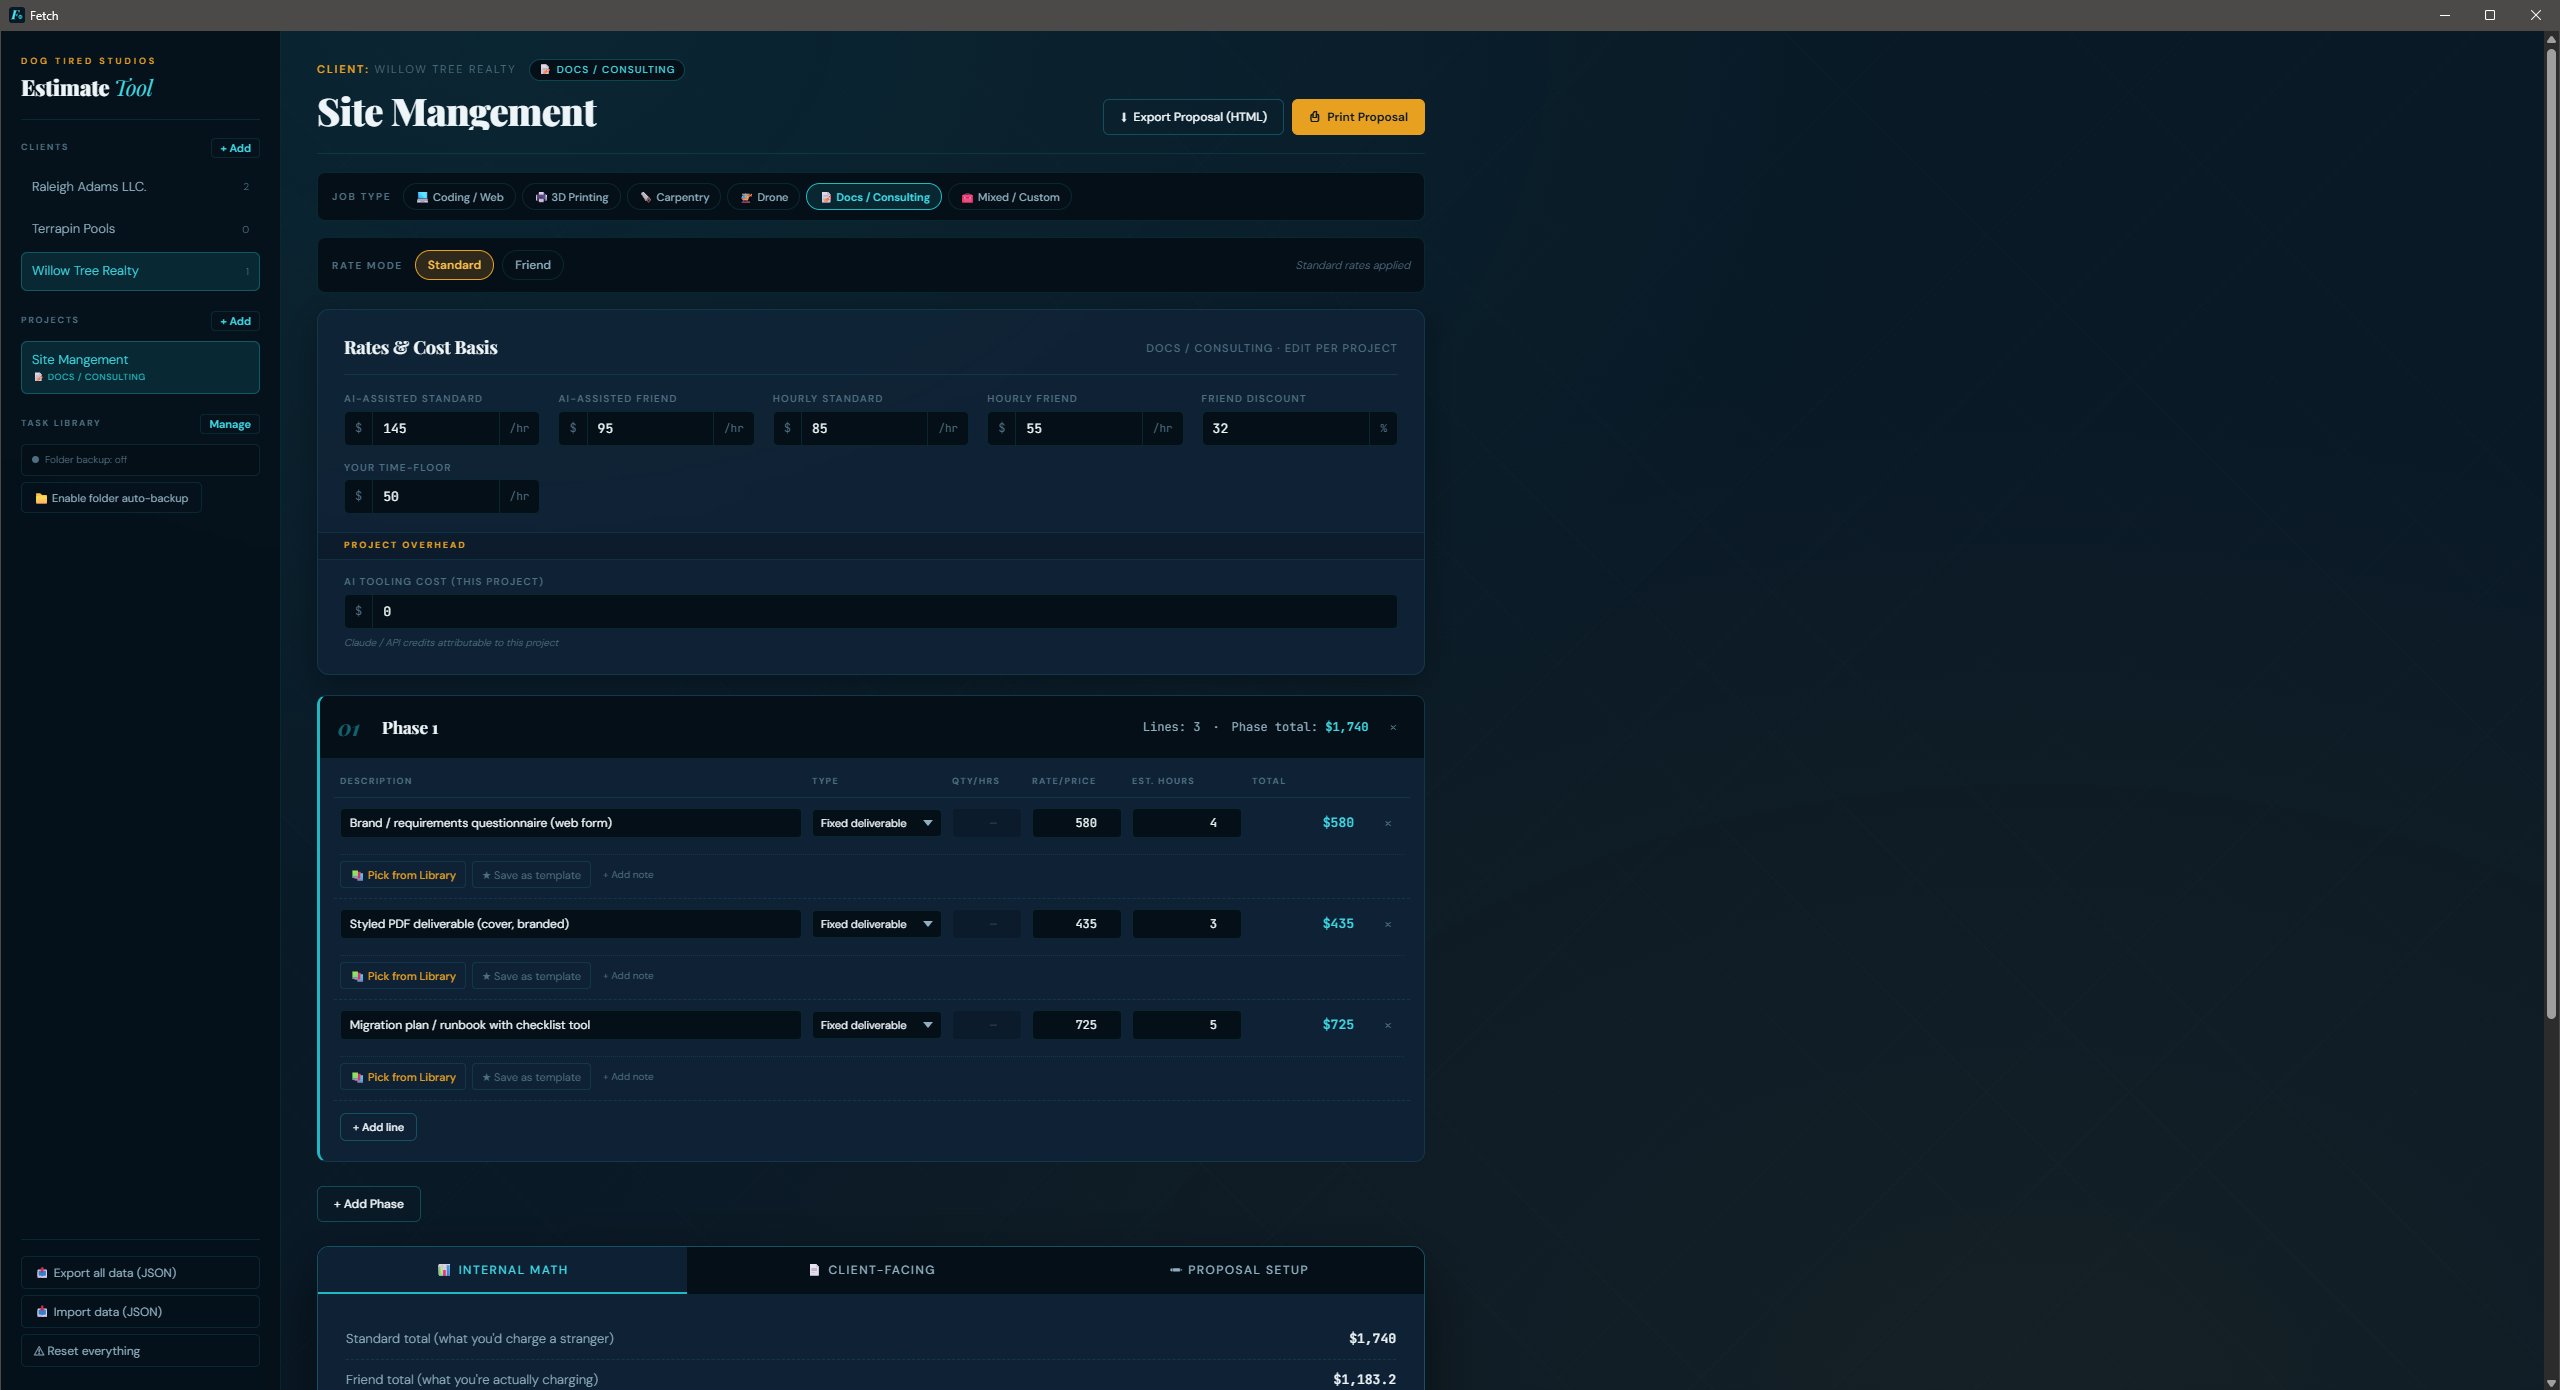Add a new client

[236, 148]
